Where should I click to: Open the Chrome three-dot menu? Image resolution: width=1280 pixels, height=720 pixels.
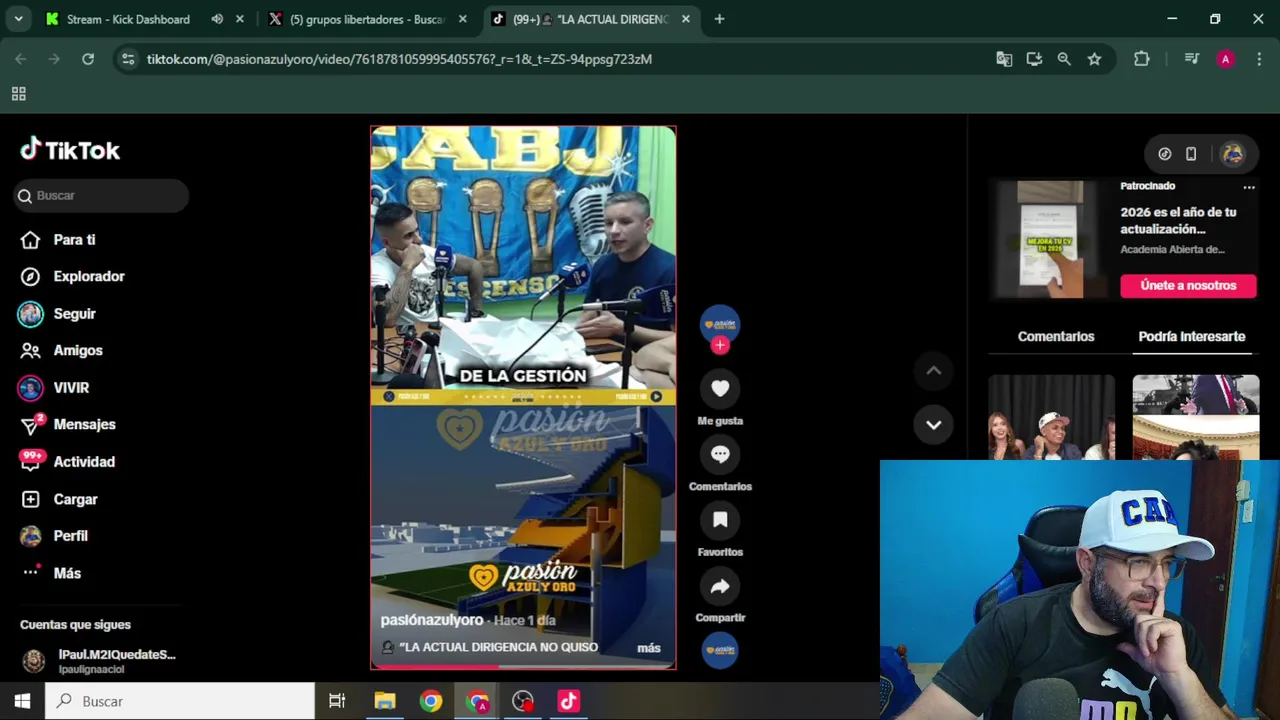pyautogui.click(x=1259, y=59)
